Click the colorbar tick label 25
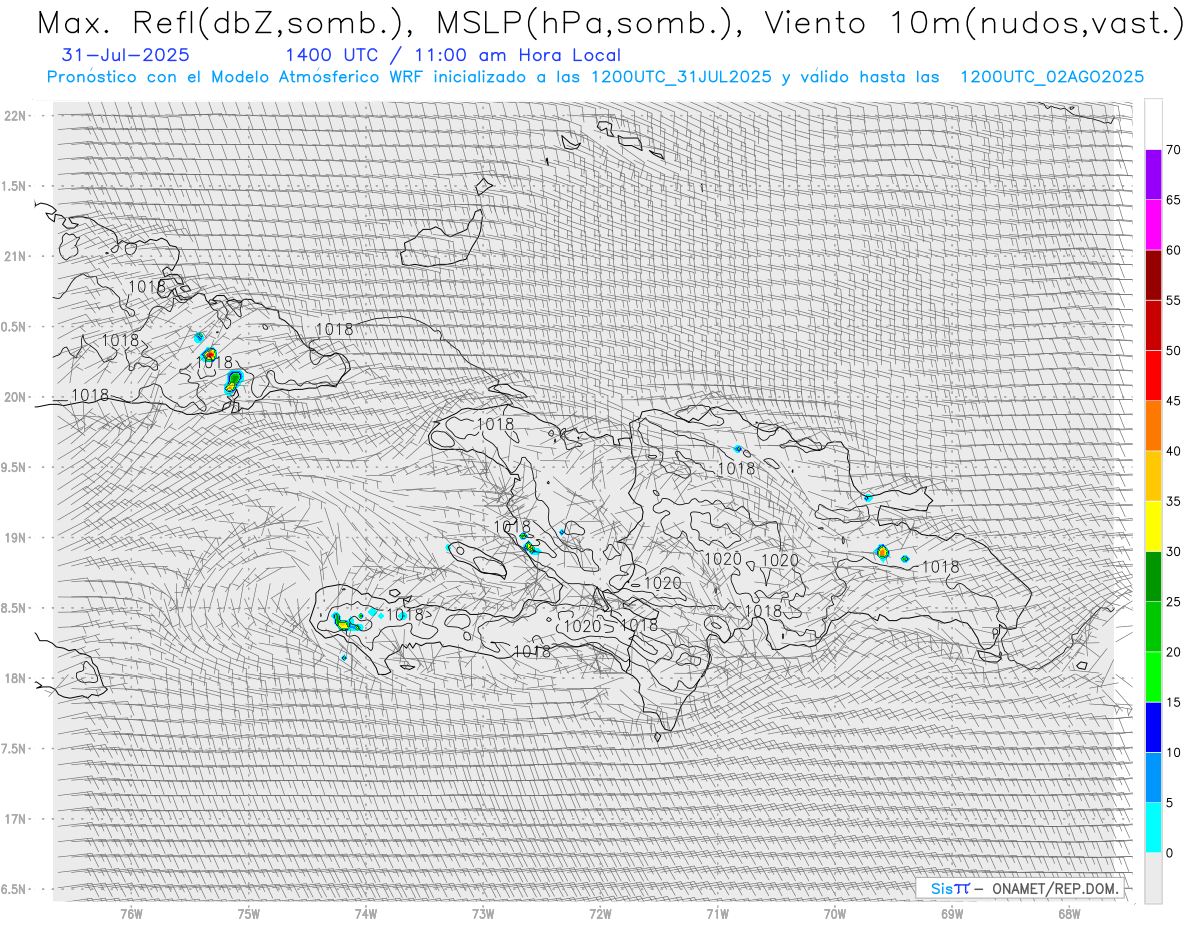Viewport: 1200px width, 927px height. (1173, 601)
